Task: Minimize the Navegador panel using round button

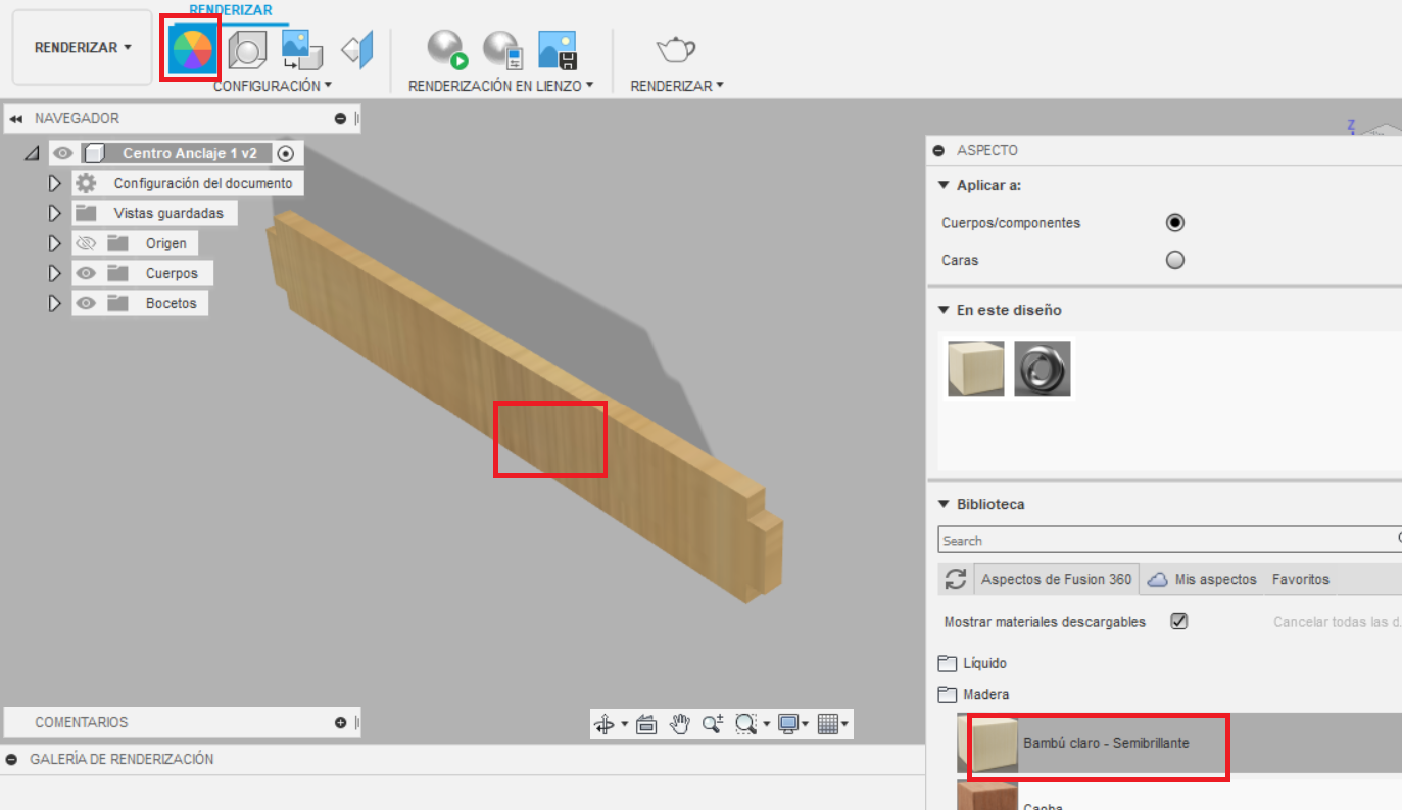Action: pyautogui.click(x=340, y=118)
